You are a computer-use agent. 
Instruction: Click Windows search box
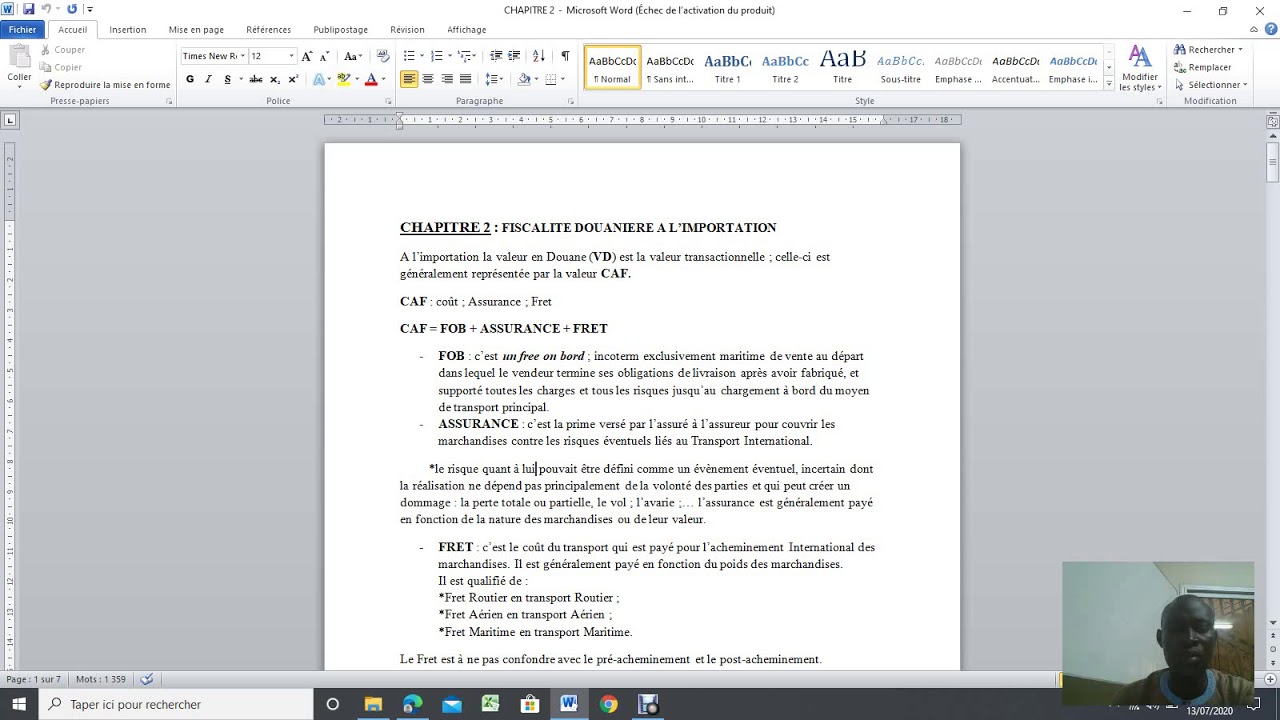pyautogui.click(x=176, y=704)
